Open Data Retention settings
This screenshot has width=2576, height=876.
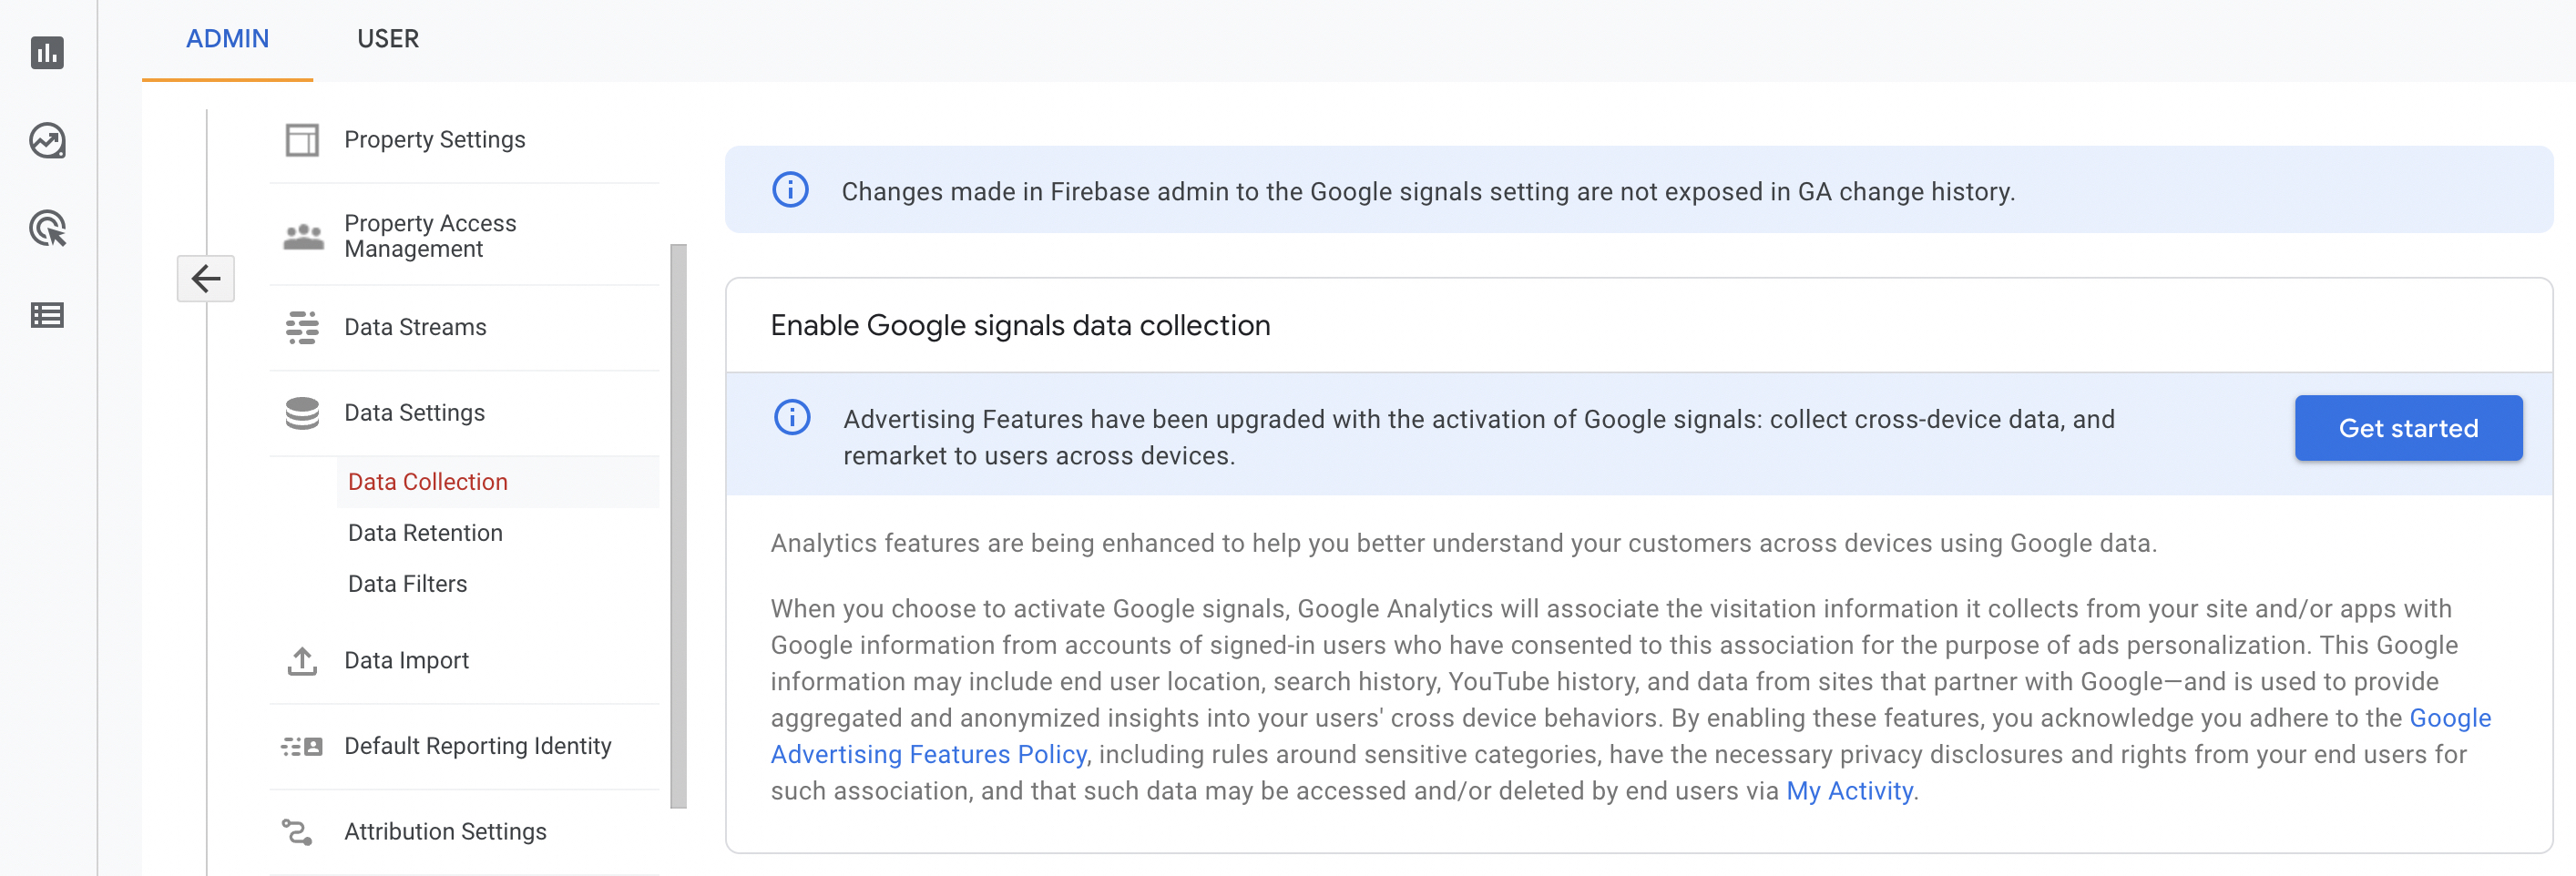pyautogui.click(x=425, y=533)
